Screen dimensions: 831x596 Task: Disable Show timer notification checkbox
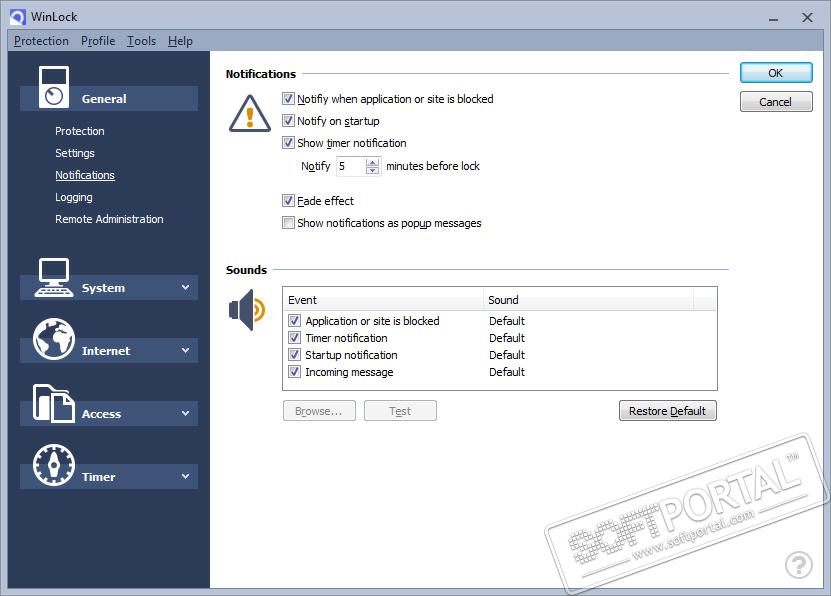pyautogui.click(x=288, y=143)
